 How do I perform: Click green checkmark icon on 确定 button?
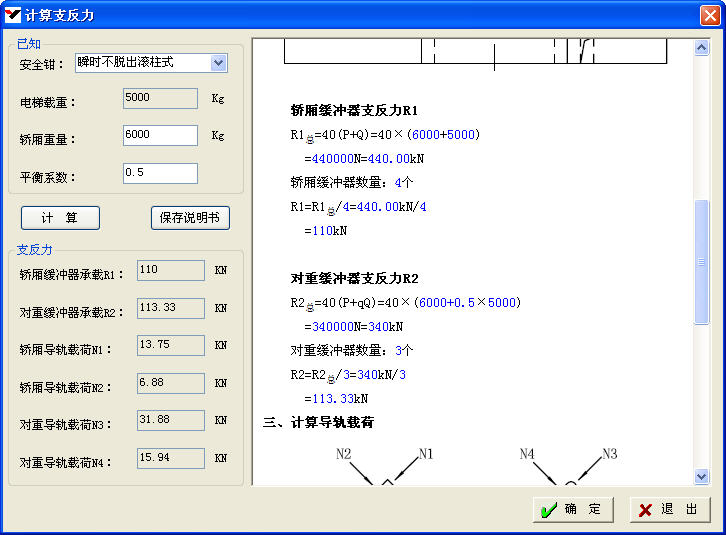tap(548, 510)
